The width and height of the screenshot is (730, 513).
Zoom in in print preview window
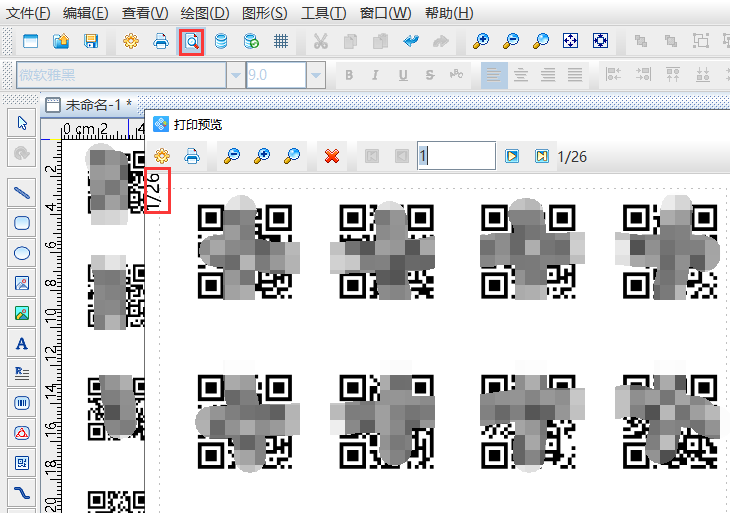[x=262, y=155]
